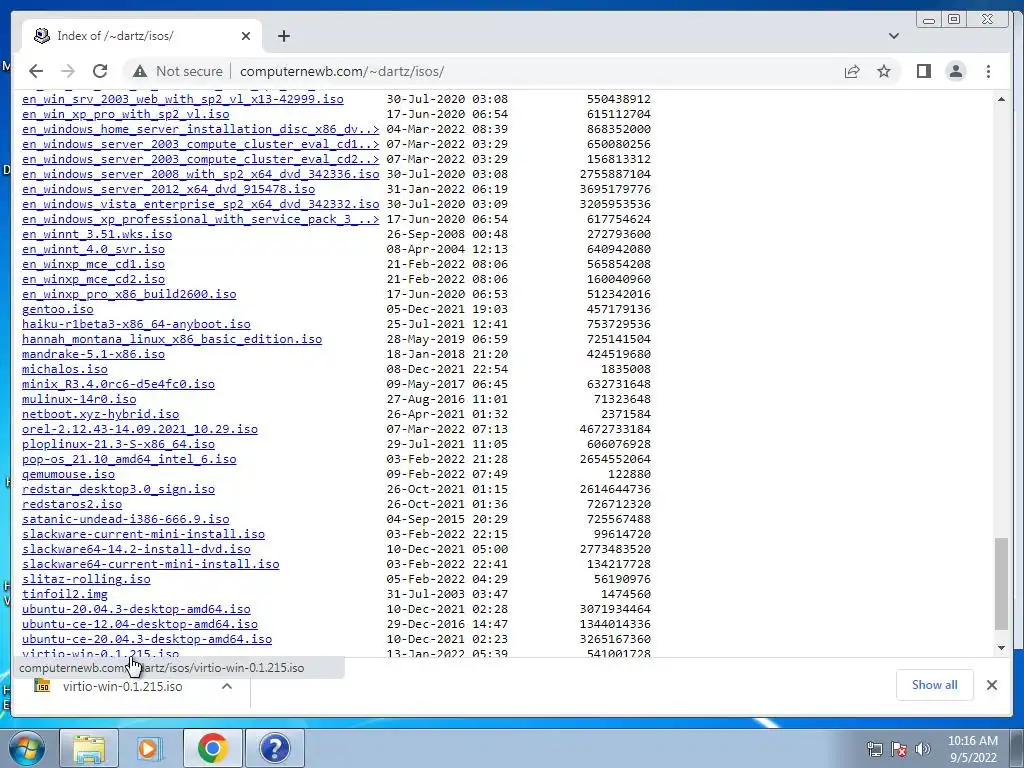Dismiss the downloads bar
Image resolution: width=1024 pixels, height=768 pixels.
992,684
